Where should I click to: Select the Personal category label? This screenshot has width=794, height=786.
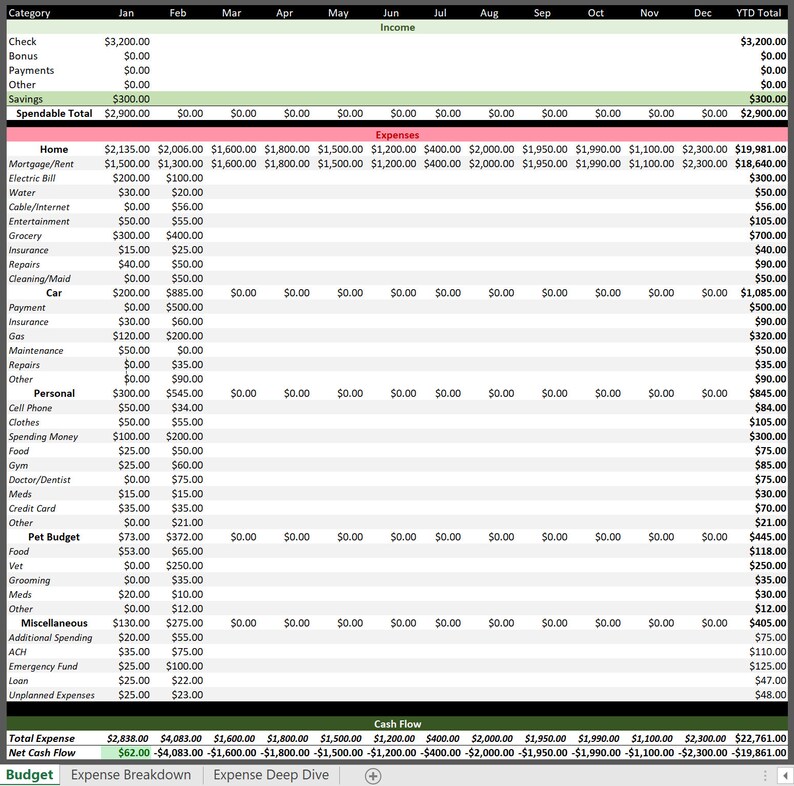coord(54,394)
